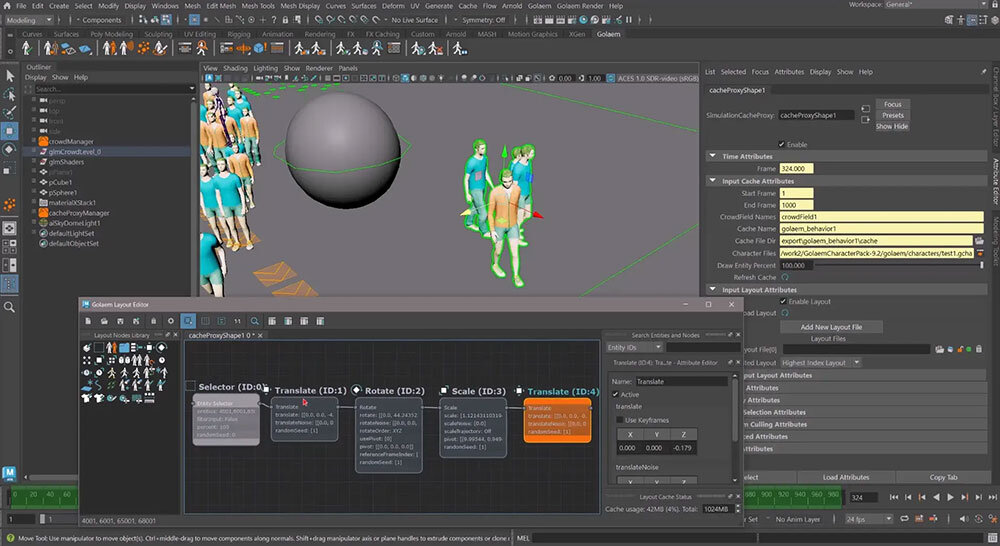Click the last walking character Golaem shelf icon

[x=460, y=48]
